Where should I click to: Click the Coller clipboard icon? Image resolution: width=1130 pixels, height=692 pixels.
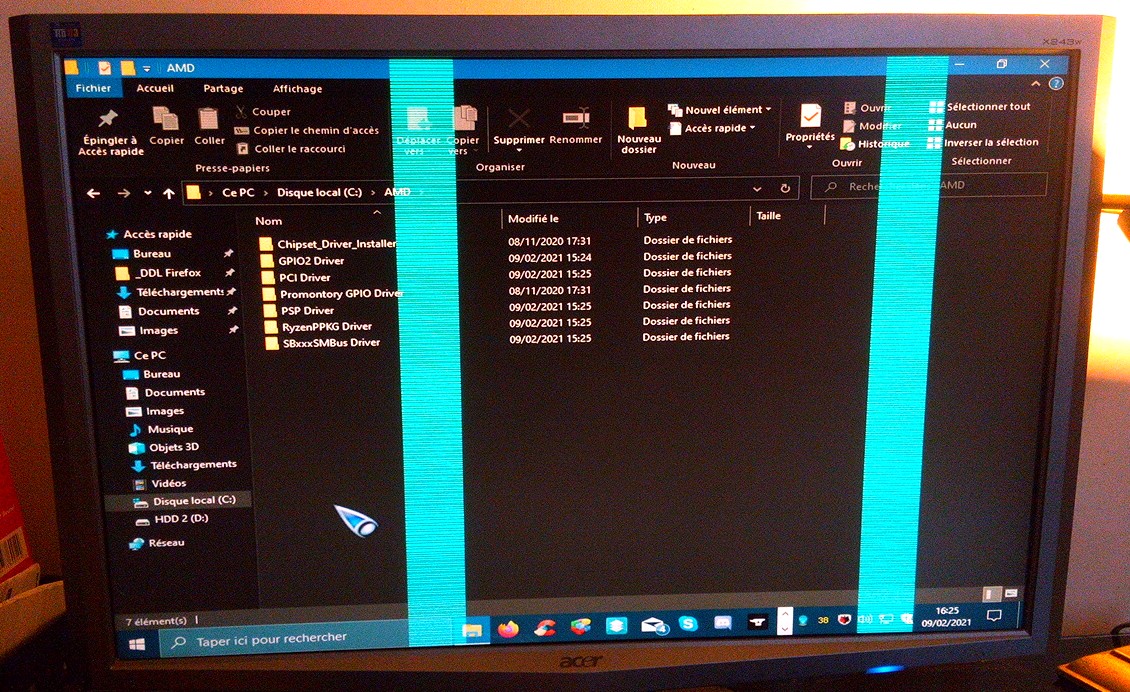[208, 119]
